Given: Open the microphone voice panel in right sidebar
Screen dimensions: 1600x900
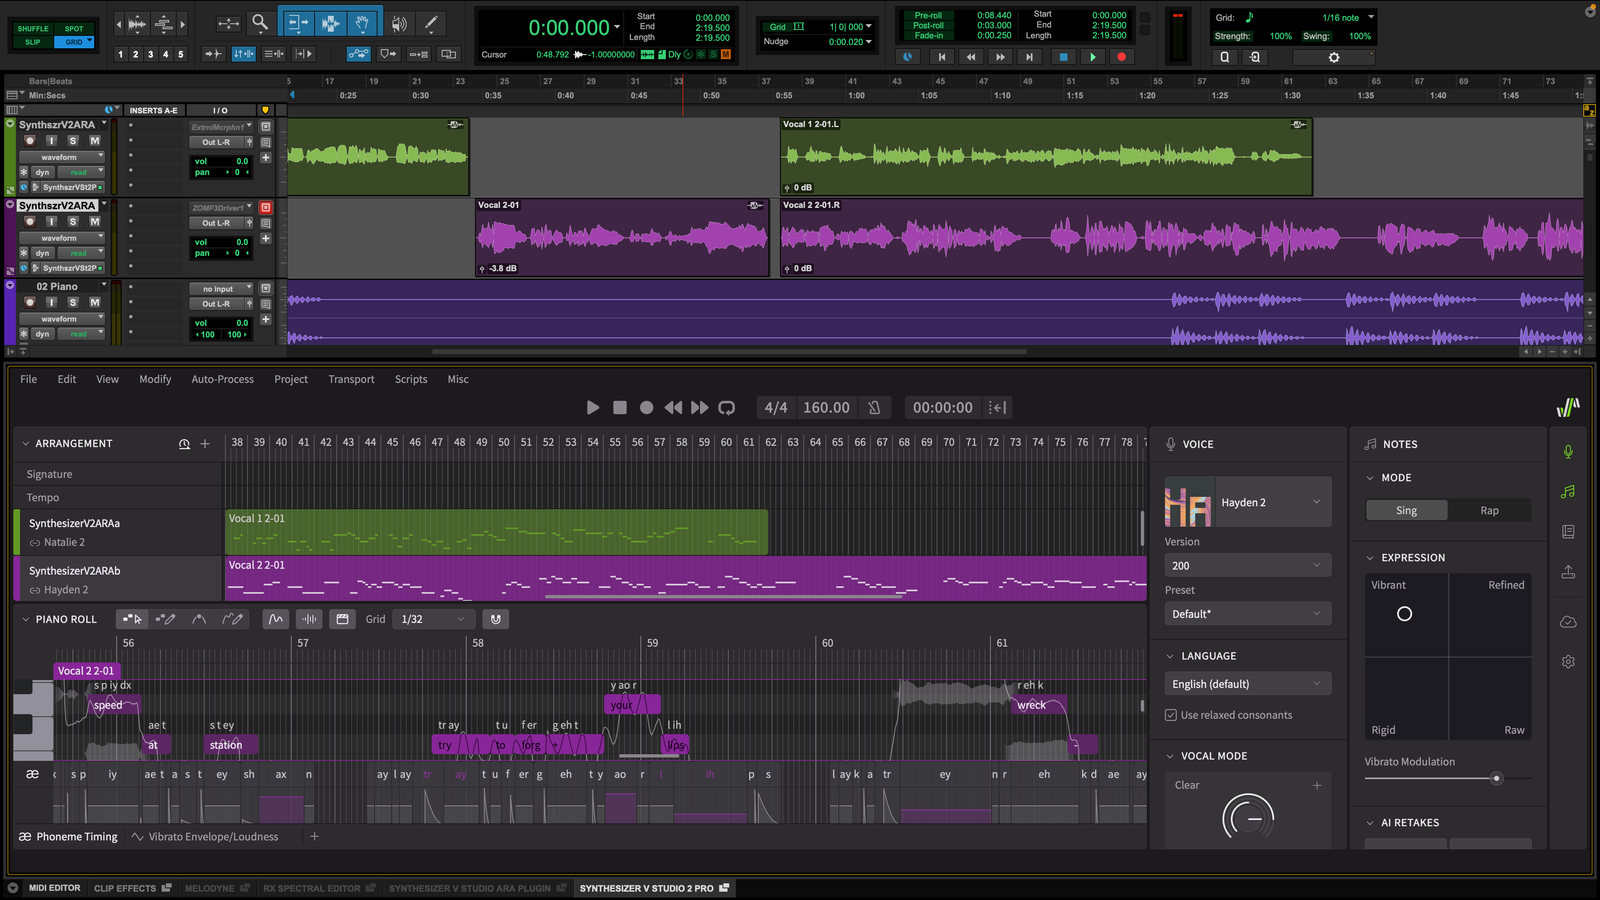Looking at the screenshot, I should pos(1568,452).
